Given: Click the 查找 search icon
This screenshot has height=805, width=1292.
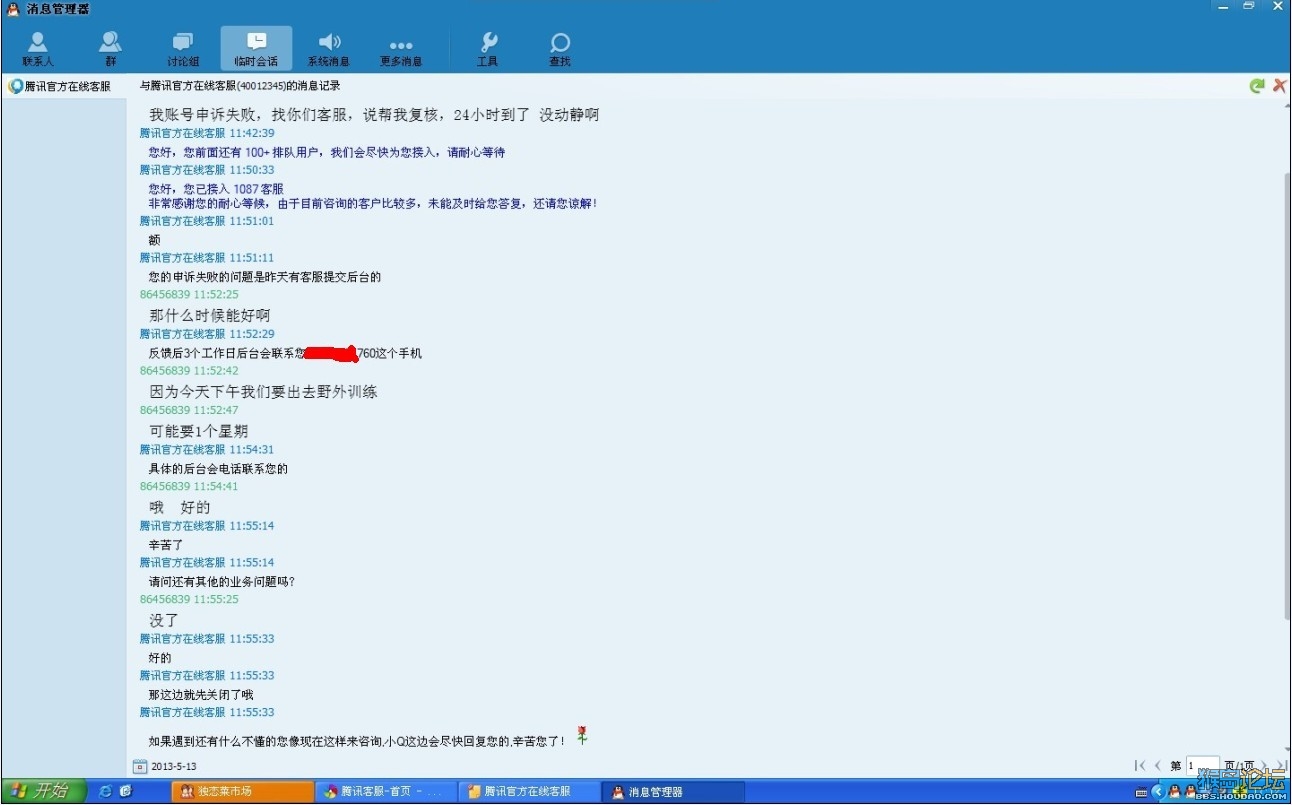Looking at the screenshot, I should click(x=560, y=48).
